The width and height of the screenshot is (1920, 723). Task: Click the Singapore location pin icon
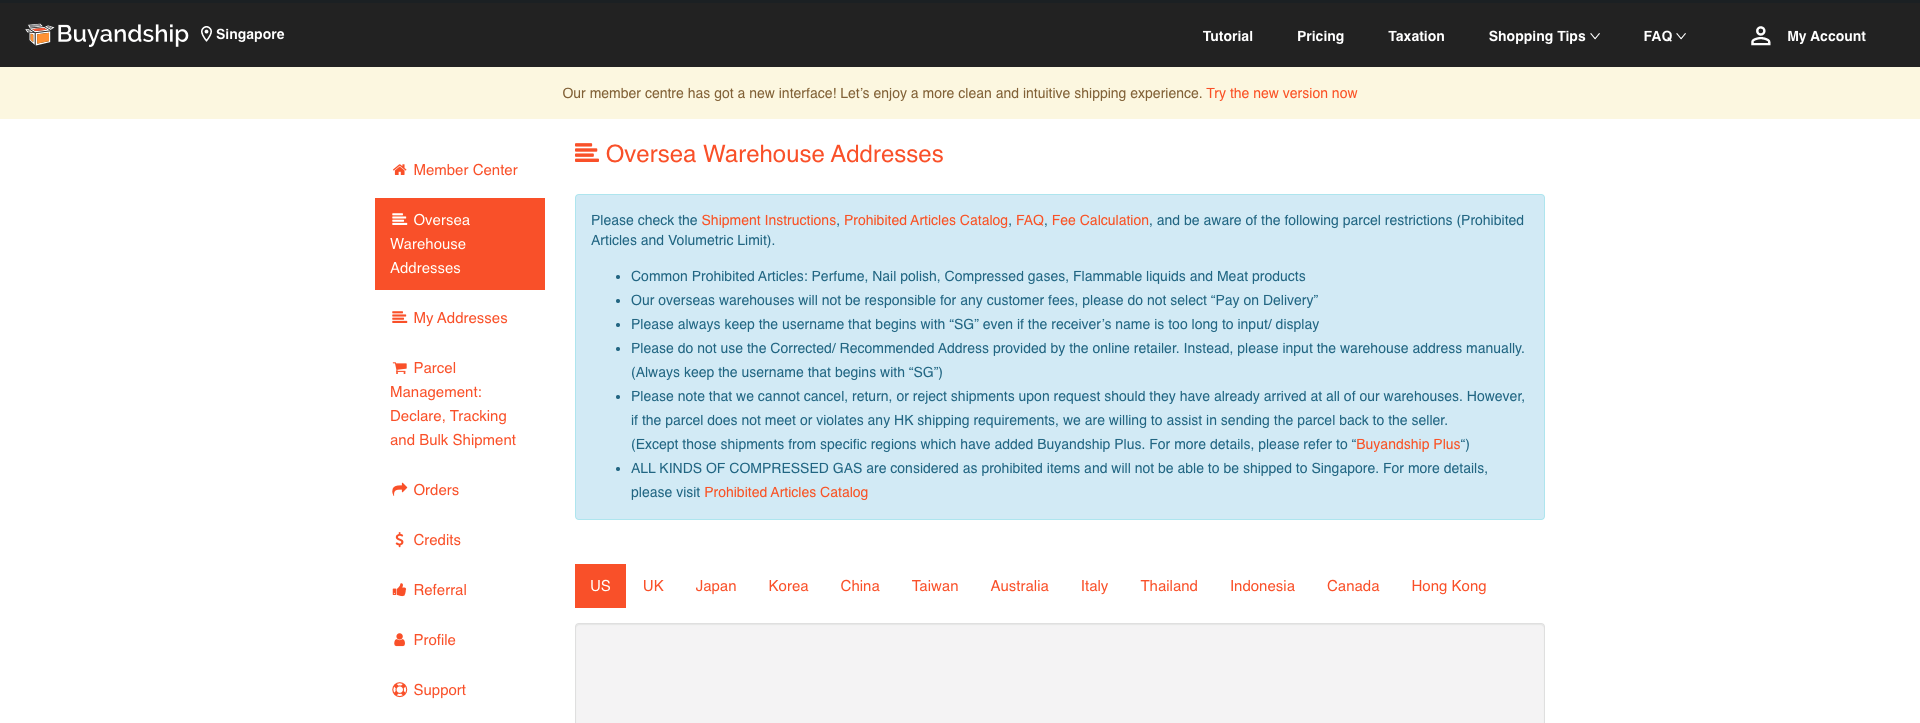[206, 34]
